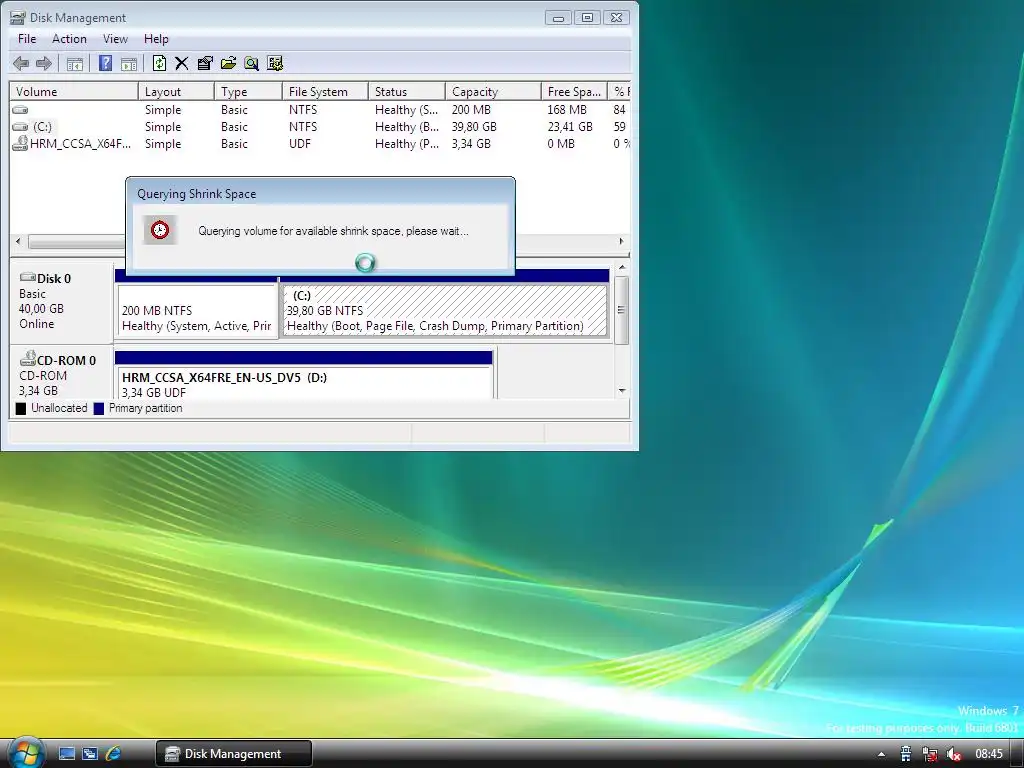This screenshot has width=1024, height=768.
Task: Click the Querying Shrink Space dialog title
Action: (197, 194)
